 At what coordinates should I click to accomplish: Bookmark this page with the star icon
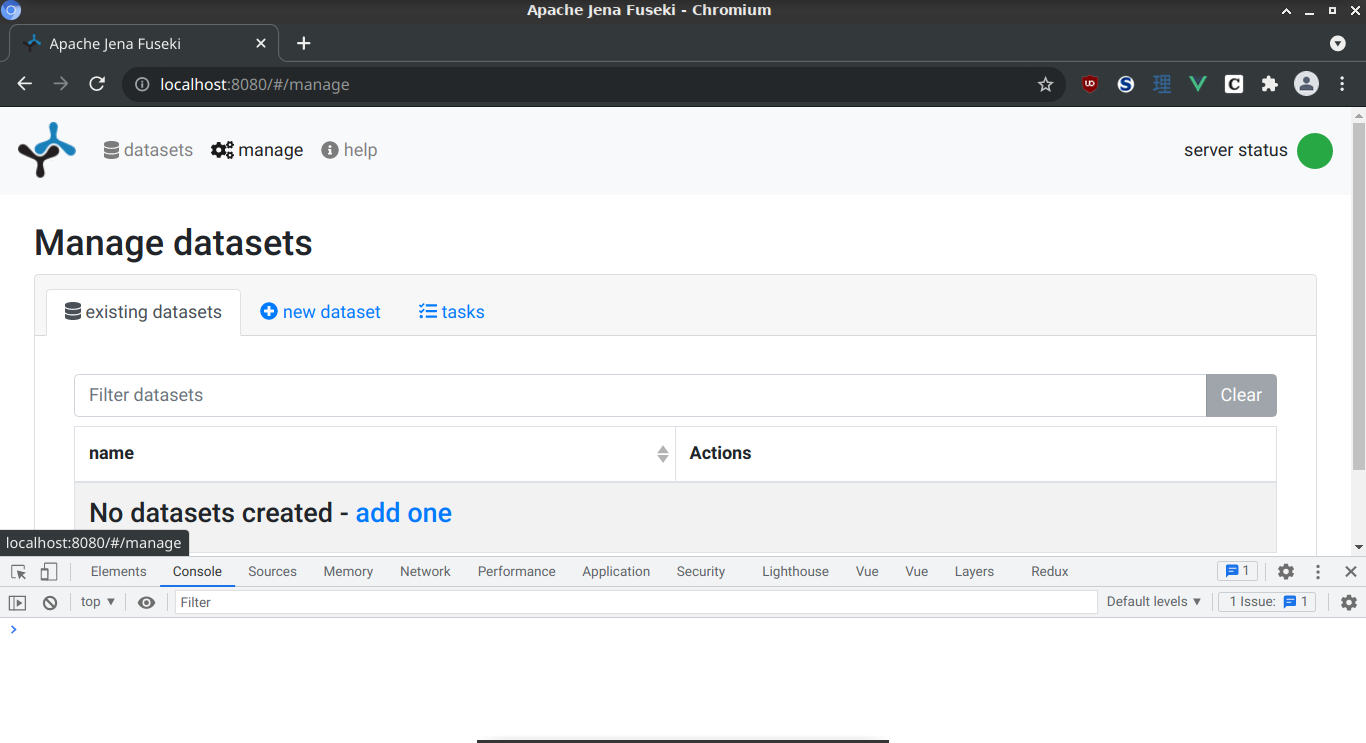[x=1045, y=84]
